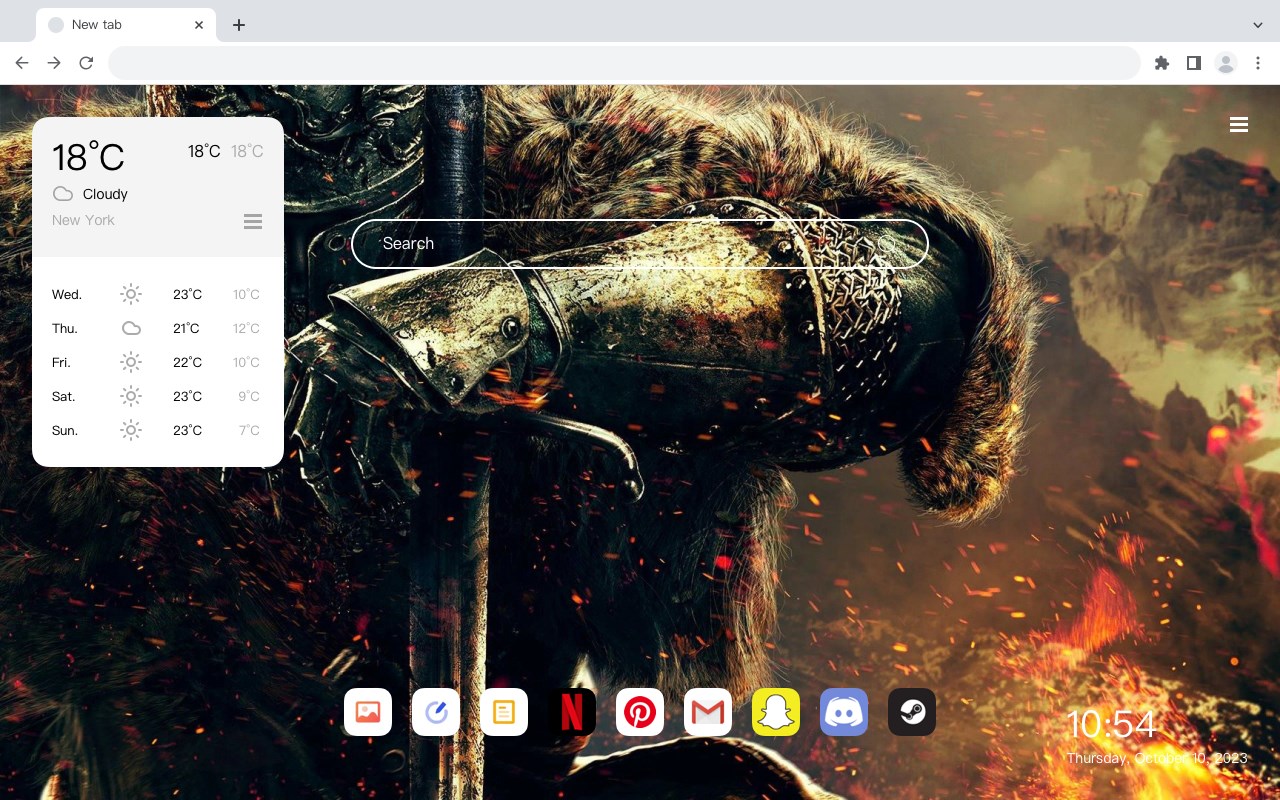
Task: Open the Discord shortcut icon
Action: click(844, 712)
